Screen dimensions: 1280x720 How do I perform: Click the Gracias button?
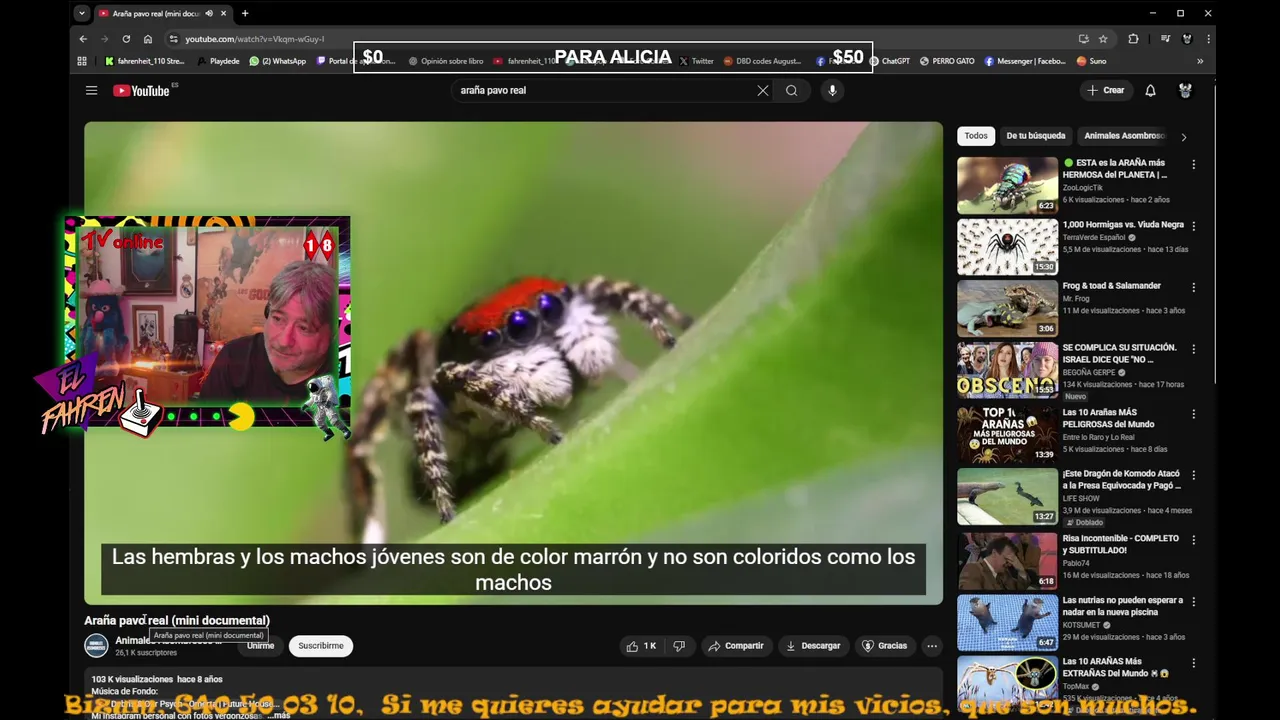885,646
